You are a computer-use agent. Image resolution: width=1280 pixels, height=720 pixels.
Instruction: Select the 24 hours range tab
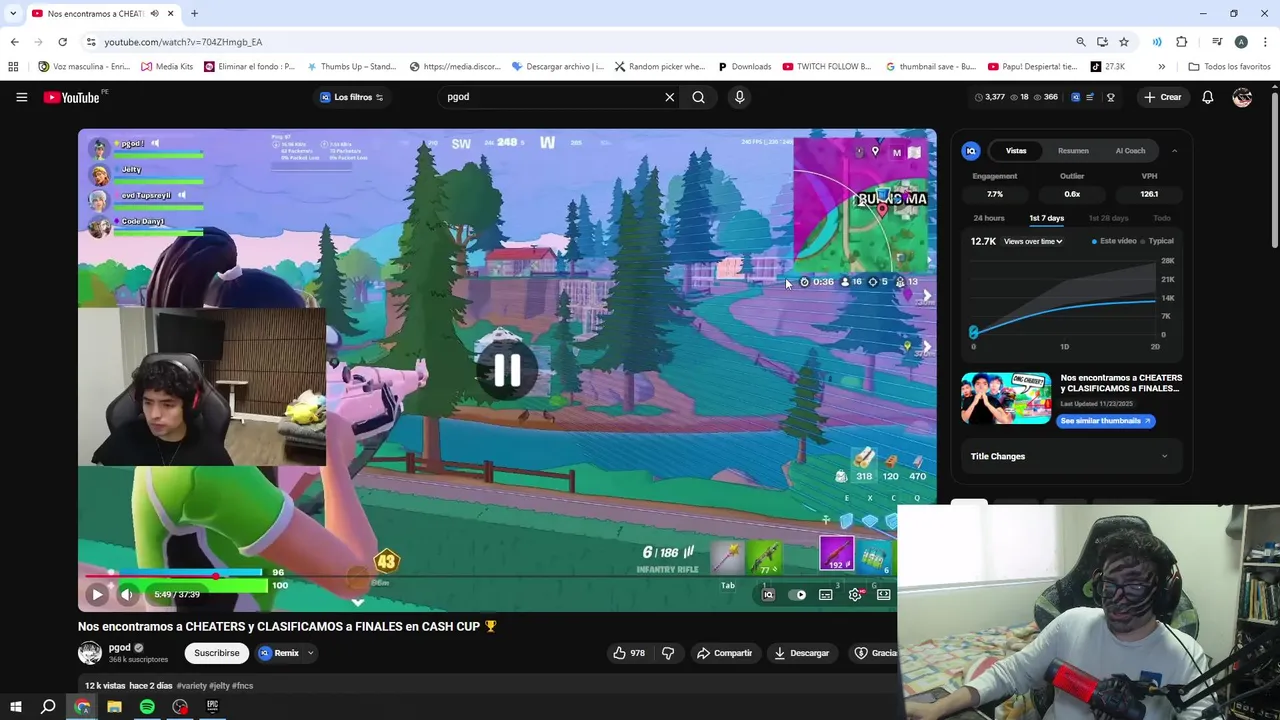989,218
